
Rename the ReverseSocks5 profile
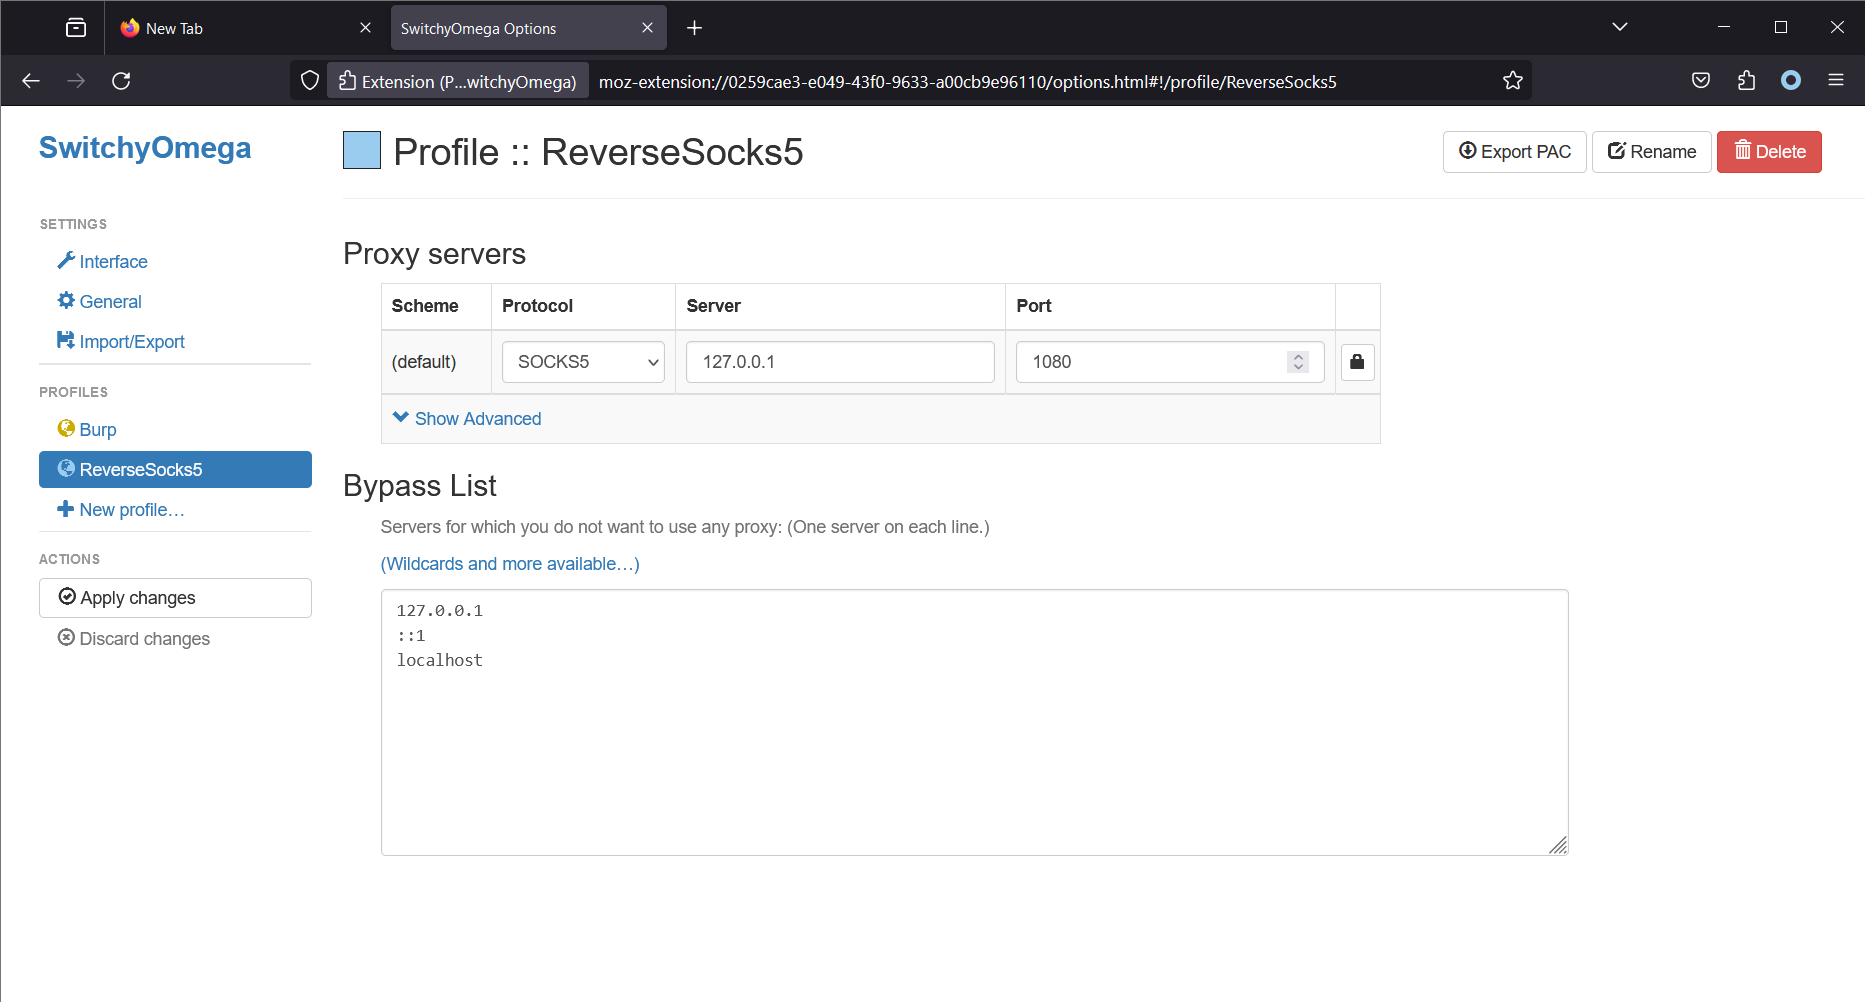(x=1651, y=152)
